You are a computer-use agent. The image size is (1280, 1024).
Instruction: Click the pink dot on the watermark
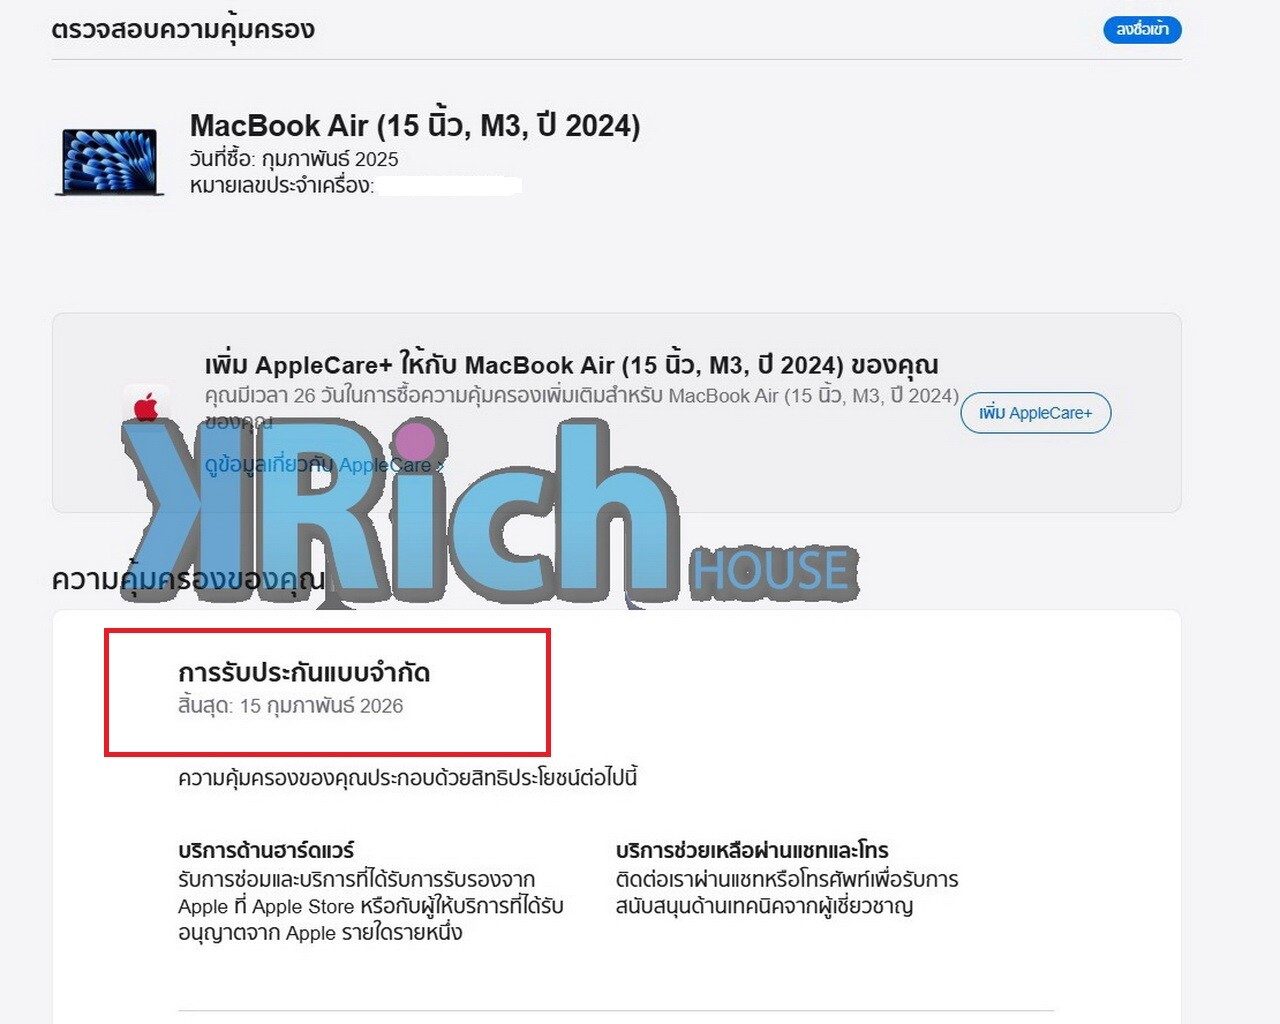coord(414,441)
